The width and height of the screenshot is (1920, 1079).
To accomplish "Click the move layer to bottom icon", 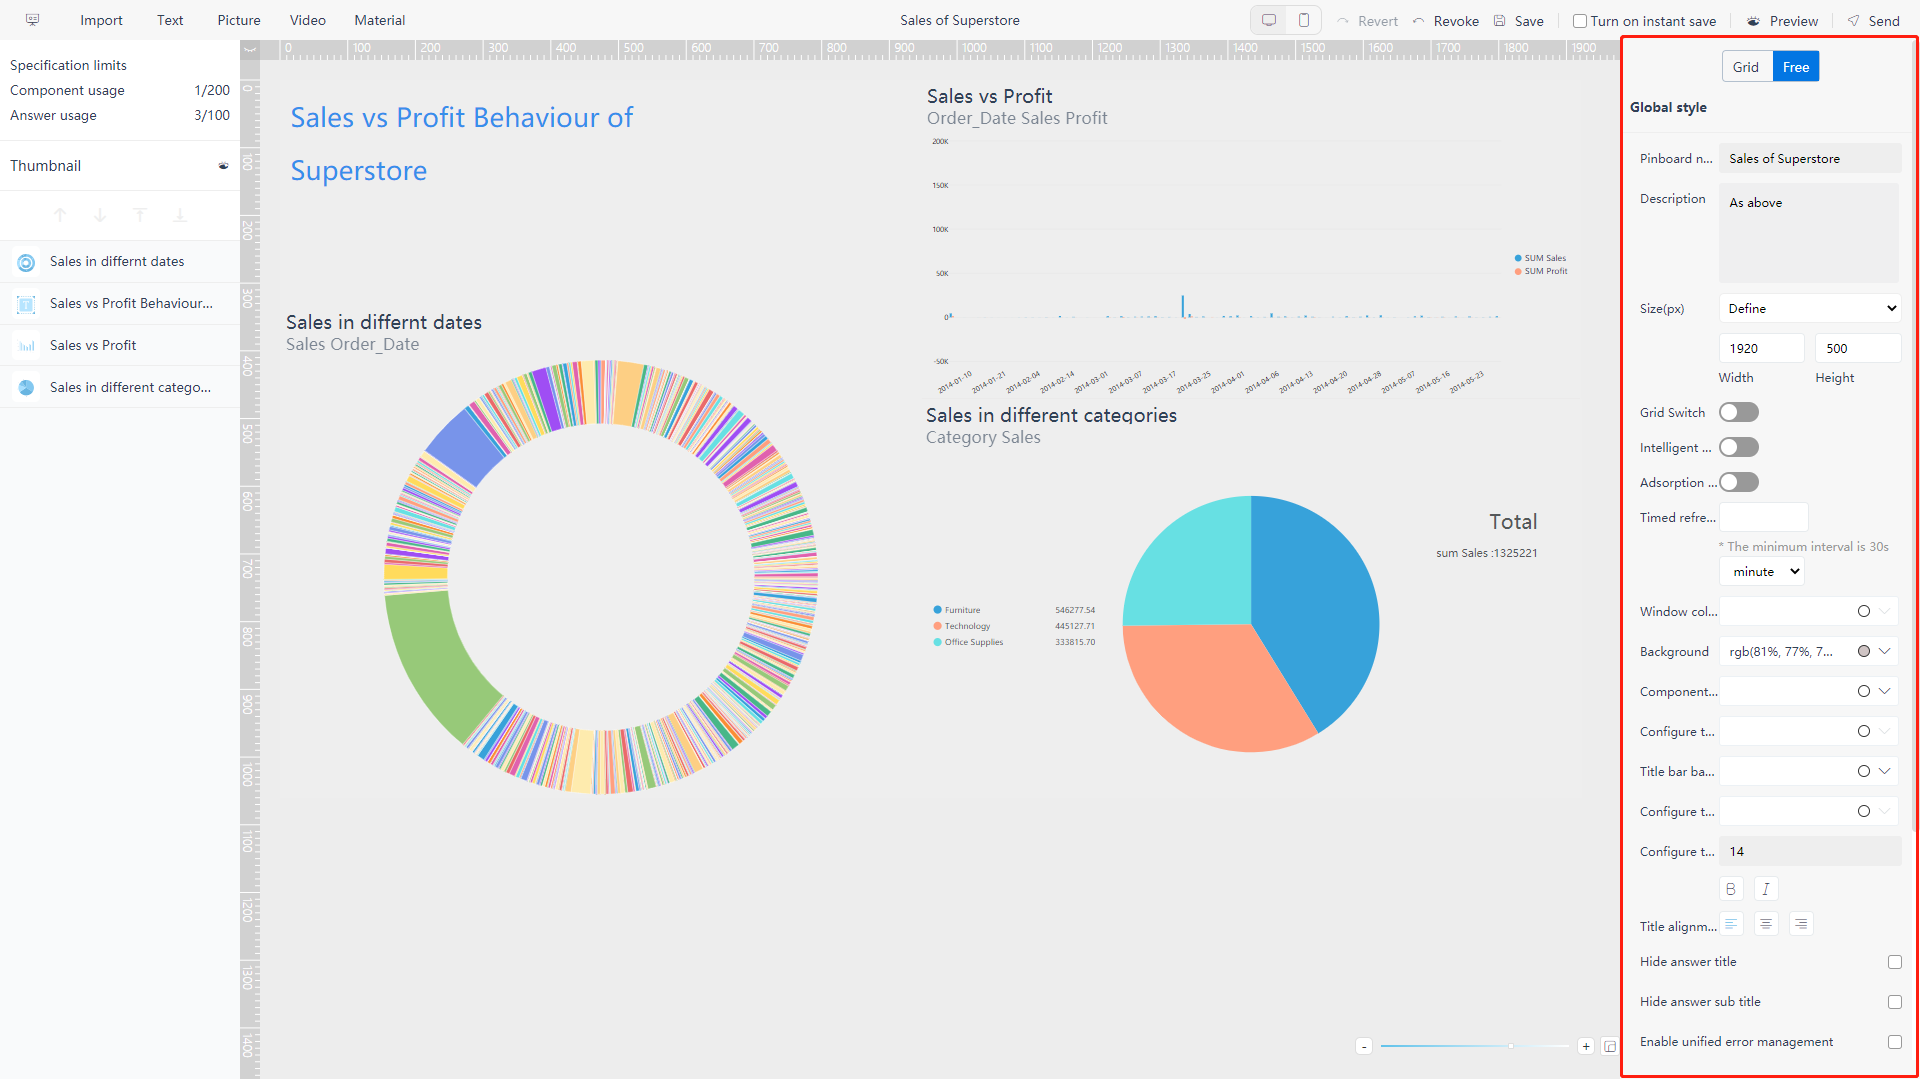I will pyautogui.click(x=180, y=215).
